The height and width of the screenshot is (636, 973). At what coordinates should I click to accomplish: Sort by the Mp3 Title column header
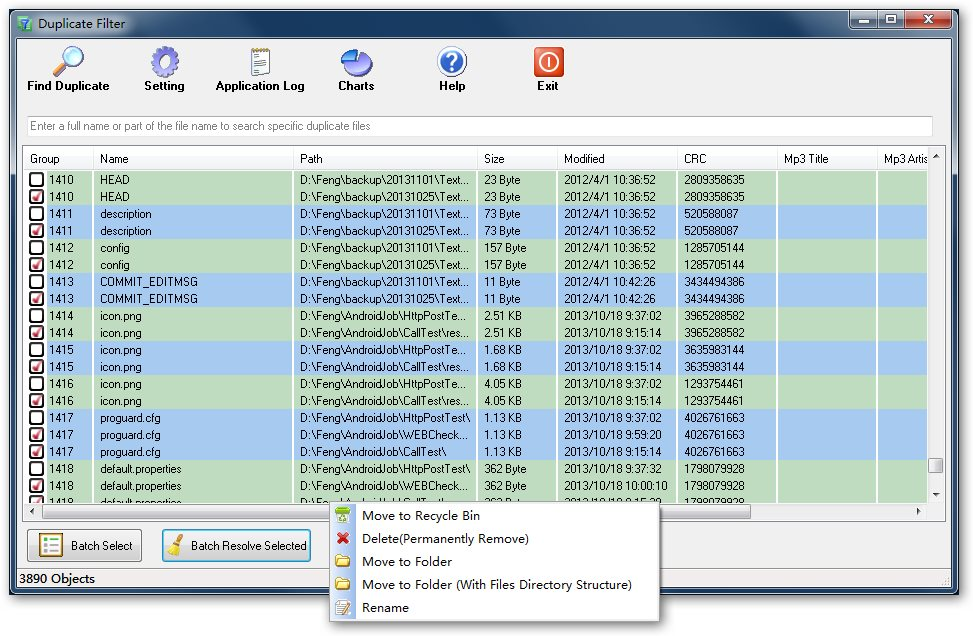827,158
